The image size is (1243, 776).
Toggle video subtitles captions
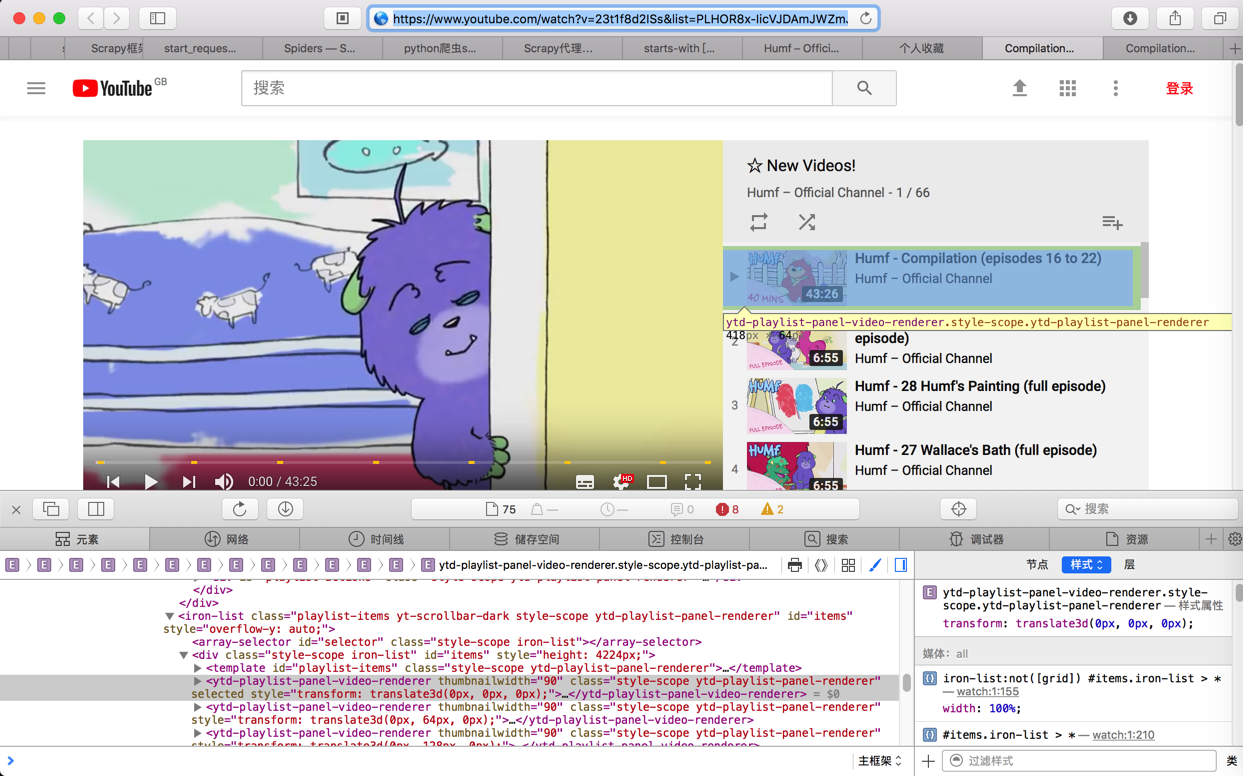tap(585, 482)
